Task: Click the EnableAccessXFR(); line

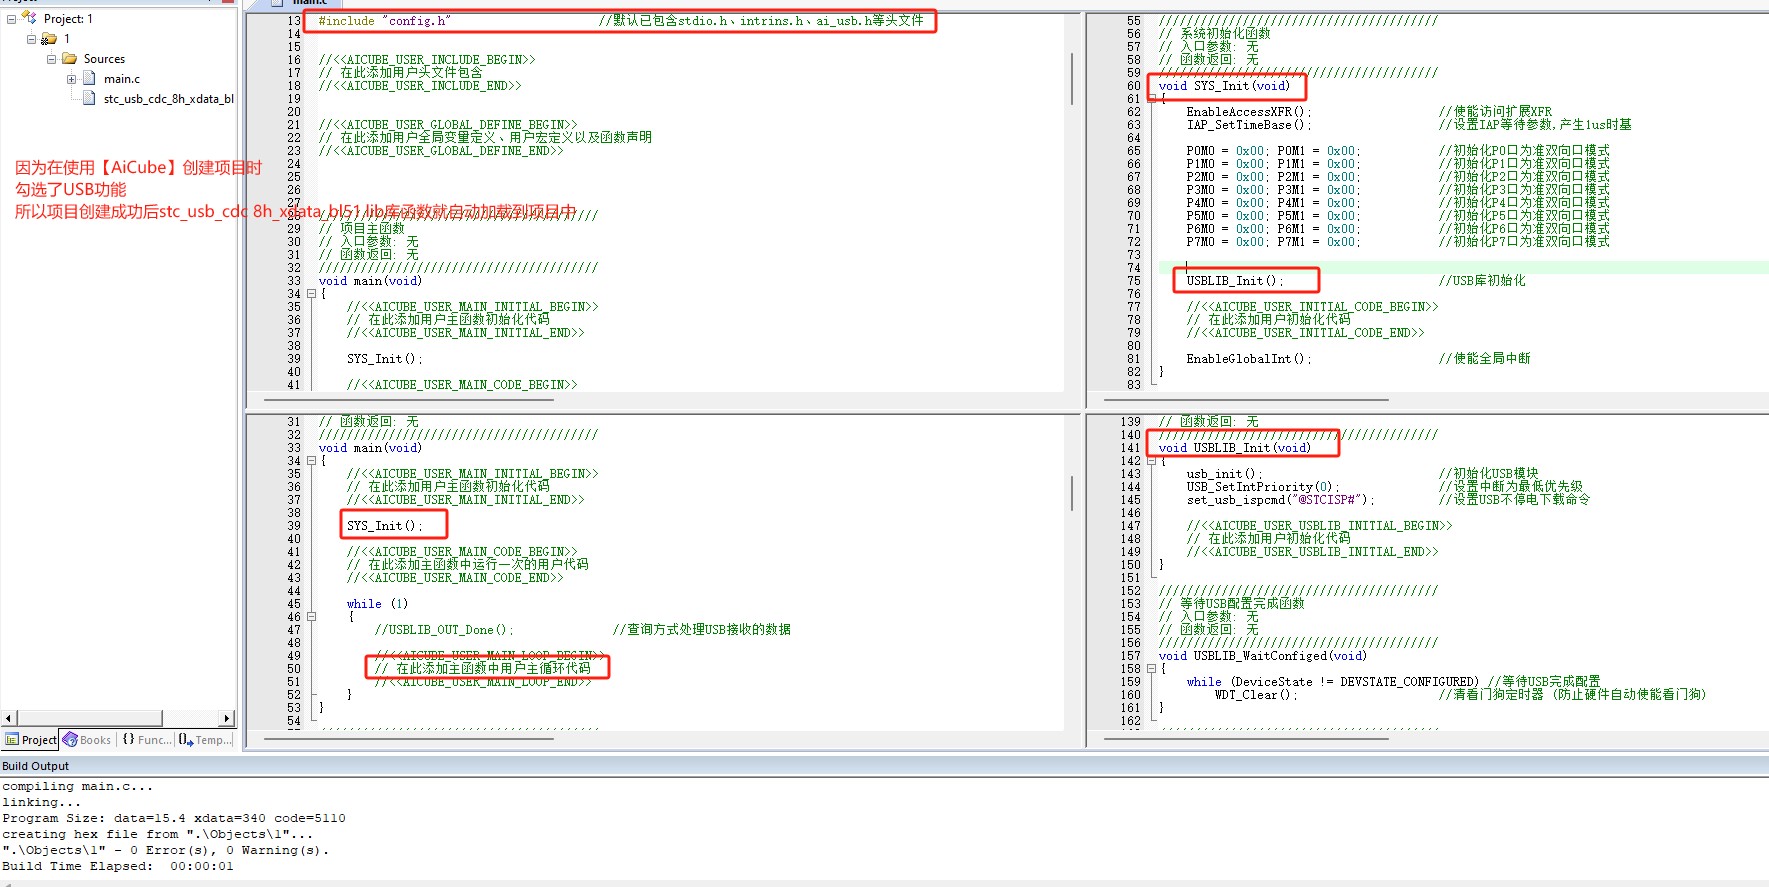Action: coord(1248,112)
